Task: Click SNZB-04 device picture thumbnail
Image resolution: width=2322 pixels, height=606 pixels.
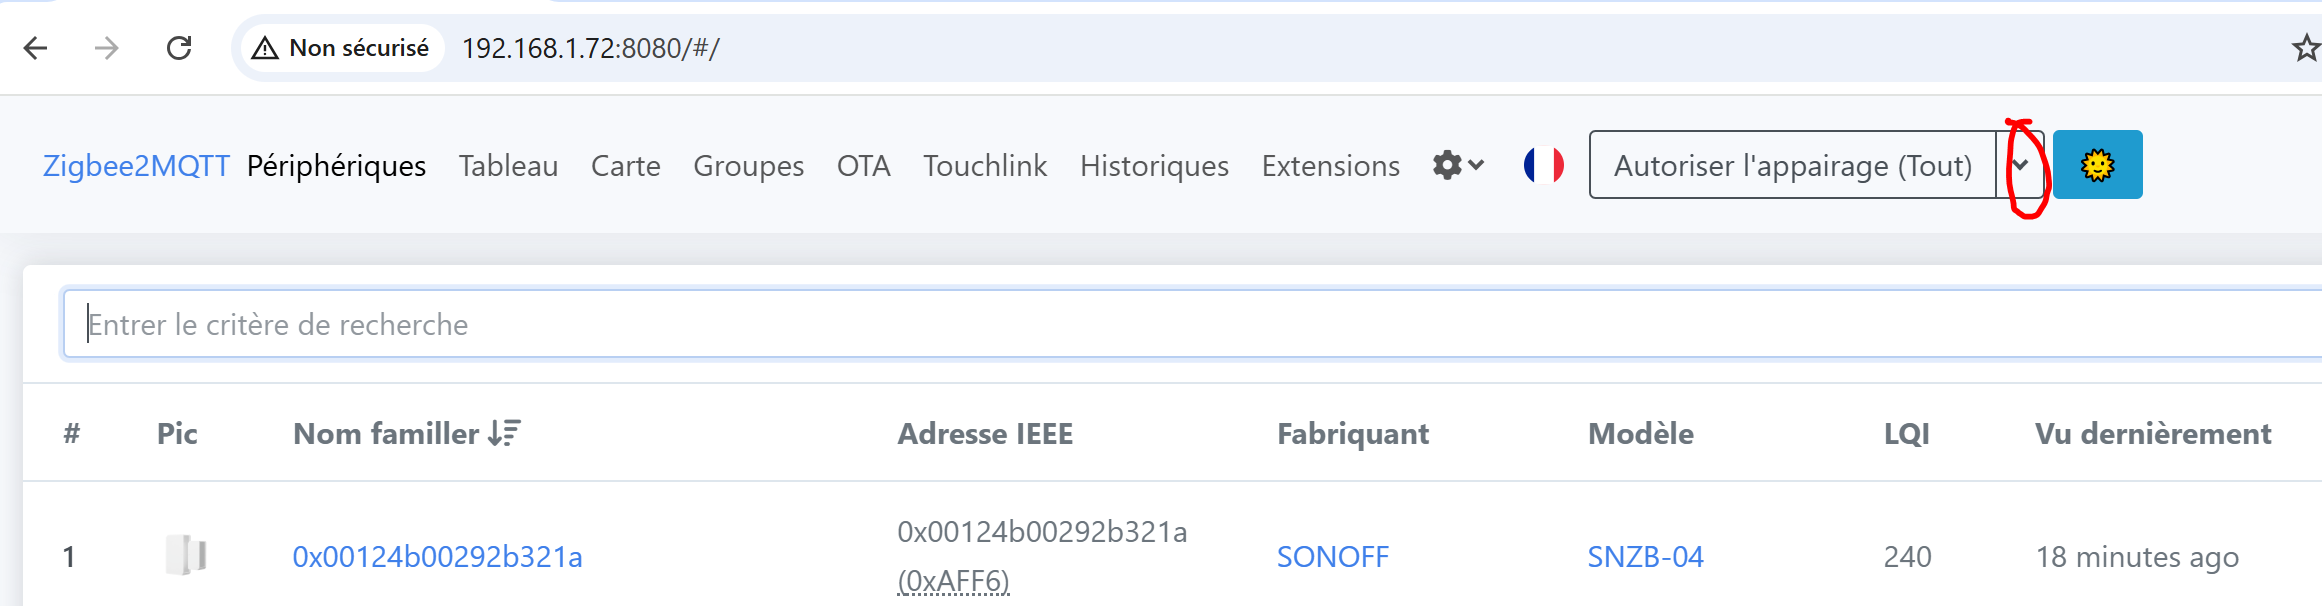Action: 186,555
